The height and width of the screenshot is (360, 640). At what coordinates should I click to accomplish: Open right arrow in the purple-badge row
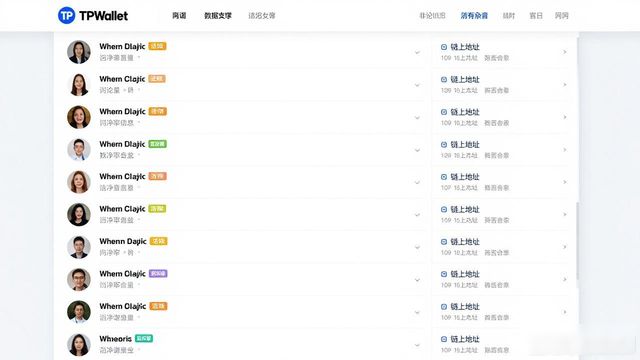coord(565,280)
